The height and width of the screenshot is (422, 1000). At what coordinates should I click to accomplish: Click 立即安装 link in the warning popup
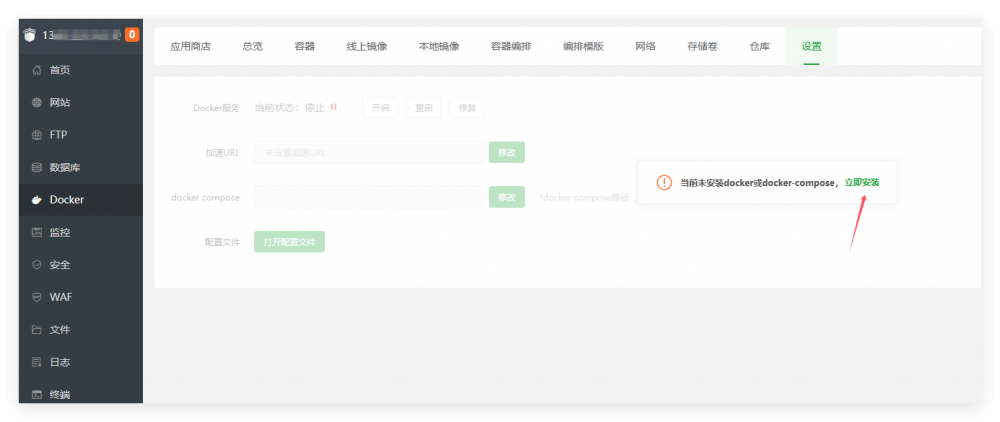(x=861, y=183)
